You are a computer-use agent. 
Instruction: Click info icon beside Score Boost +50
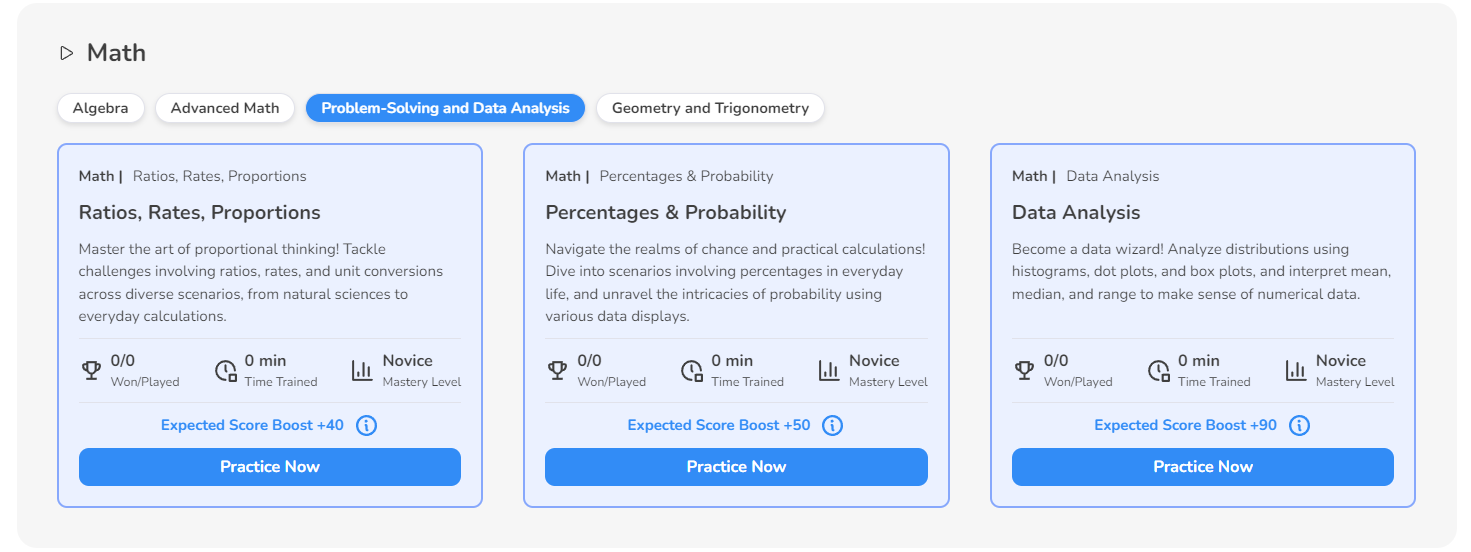(x=832, y=426)
